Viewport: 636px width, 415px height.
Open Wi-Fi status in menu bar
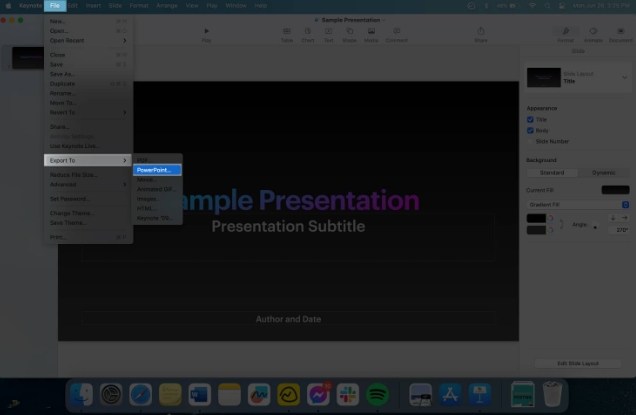pyautogui.click(x=533, y=6)
